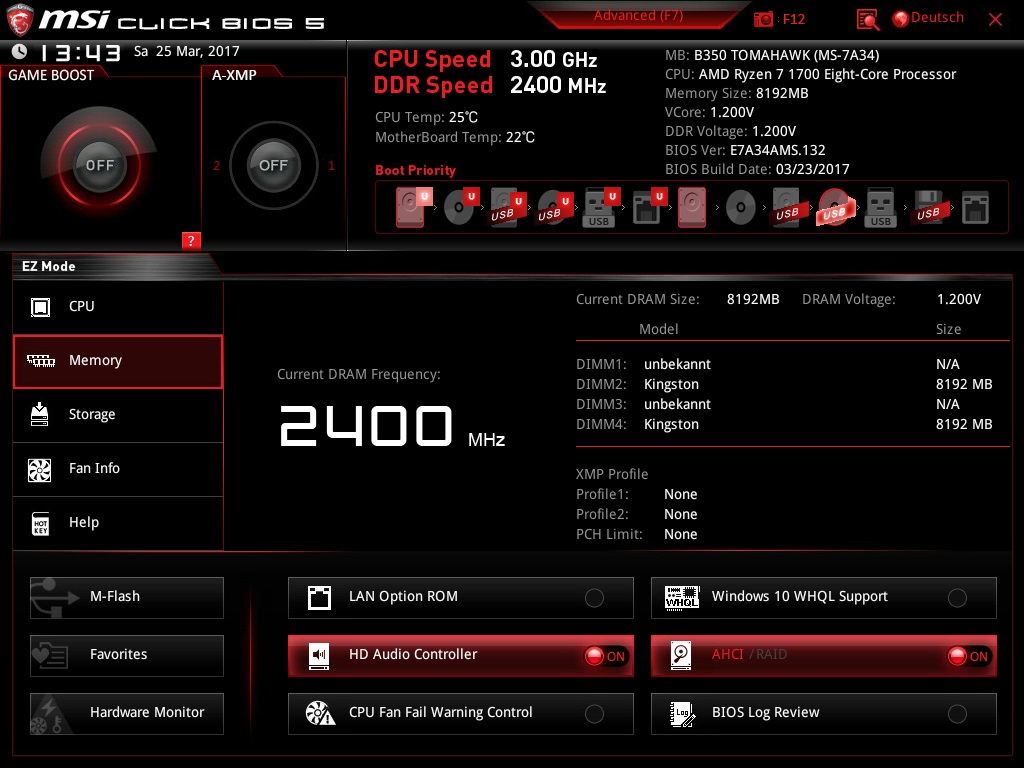Enable Windows 10 WHQL Support toggle
1024x768 pixels.
pos(957,598)
